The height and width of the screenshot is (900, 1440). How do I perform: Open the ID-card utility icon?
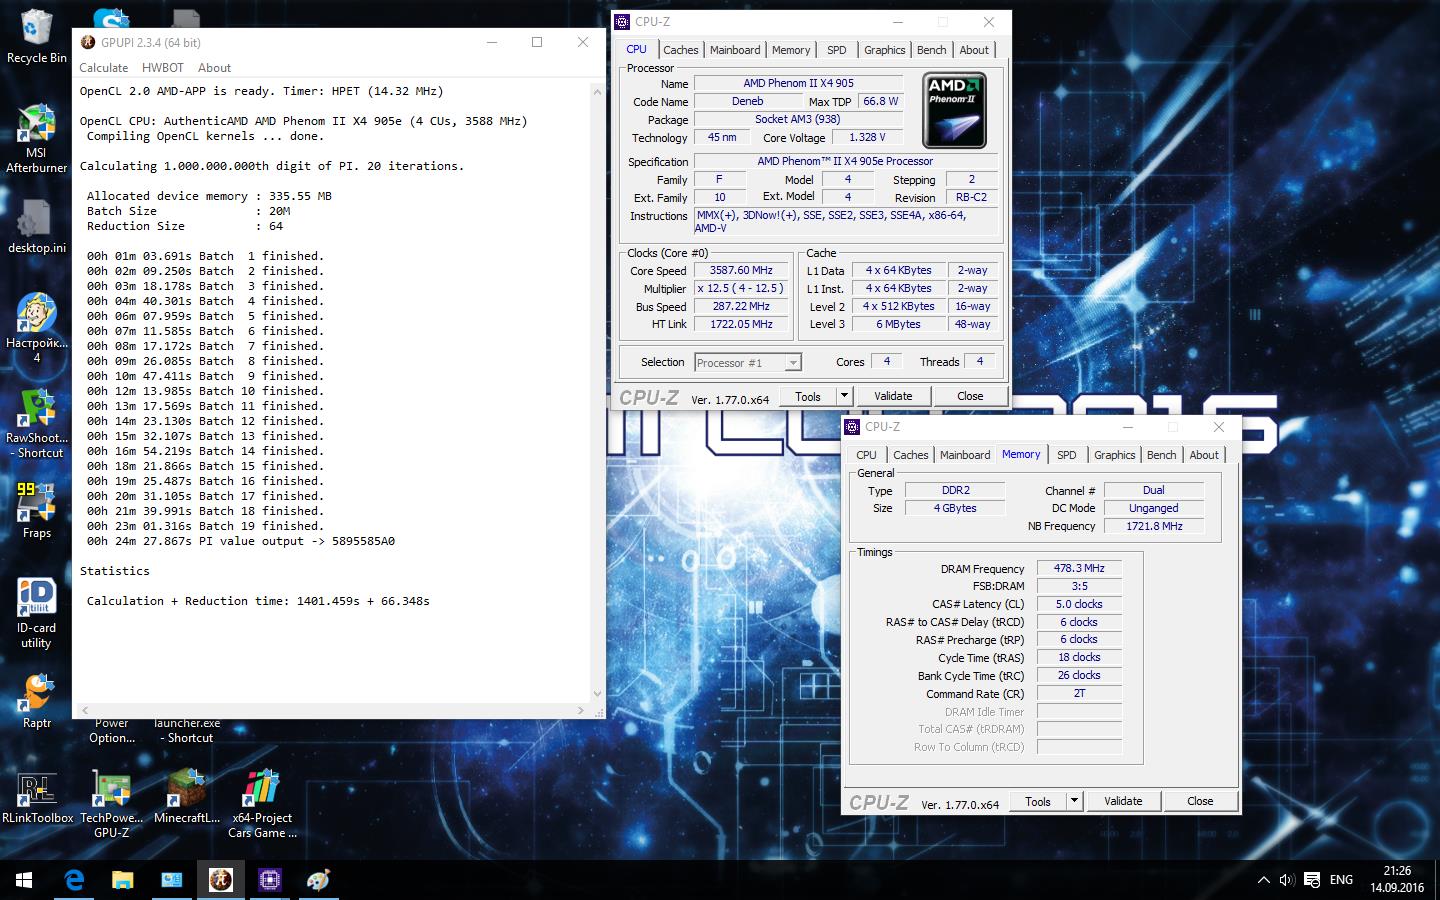36,613
